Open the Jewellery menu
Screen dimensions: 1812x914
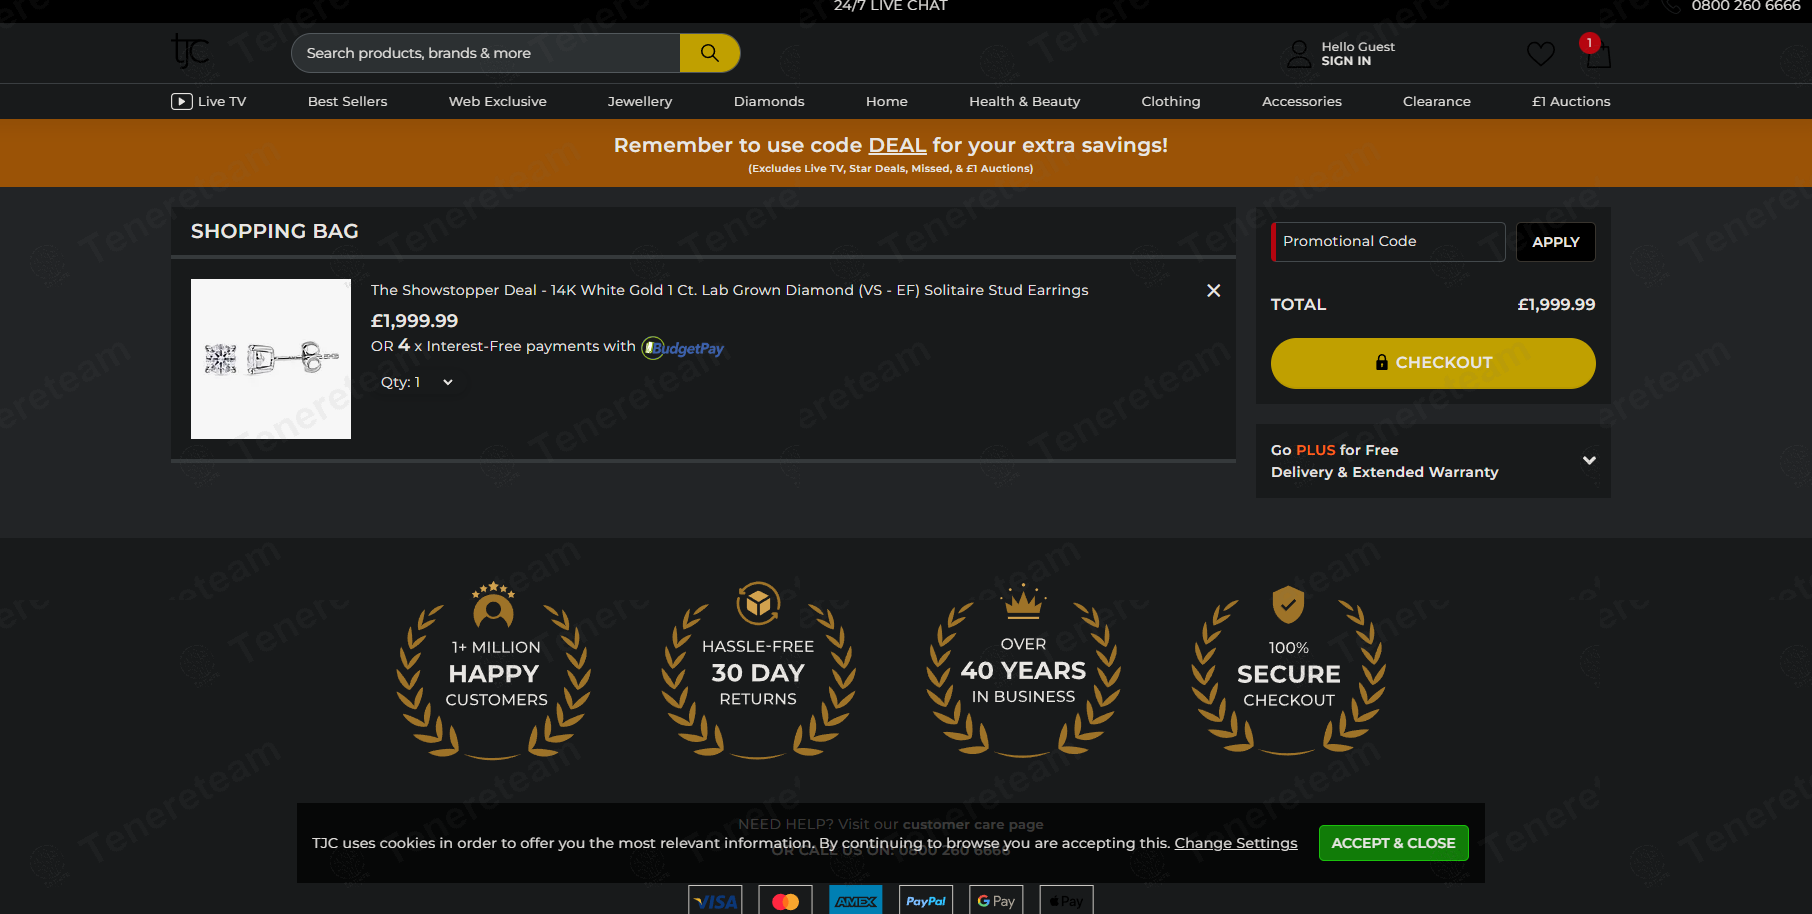click(x=640, y=101)
